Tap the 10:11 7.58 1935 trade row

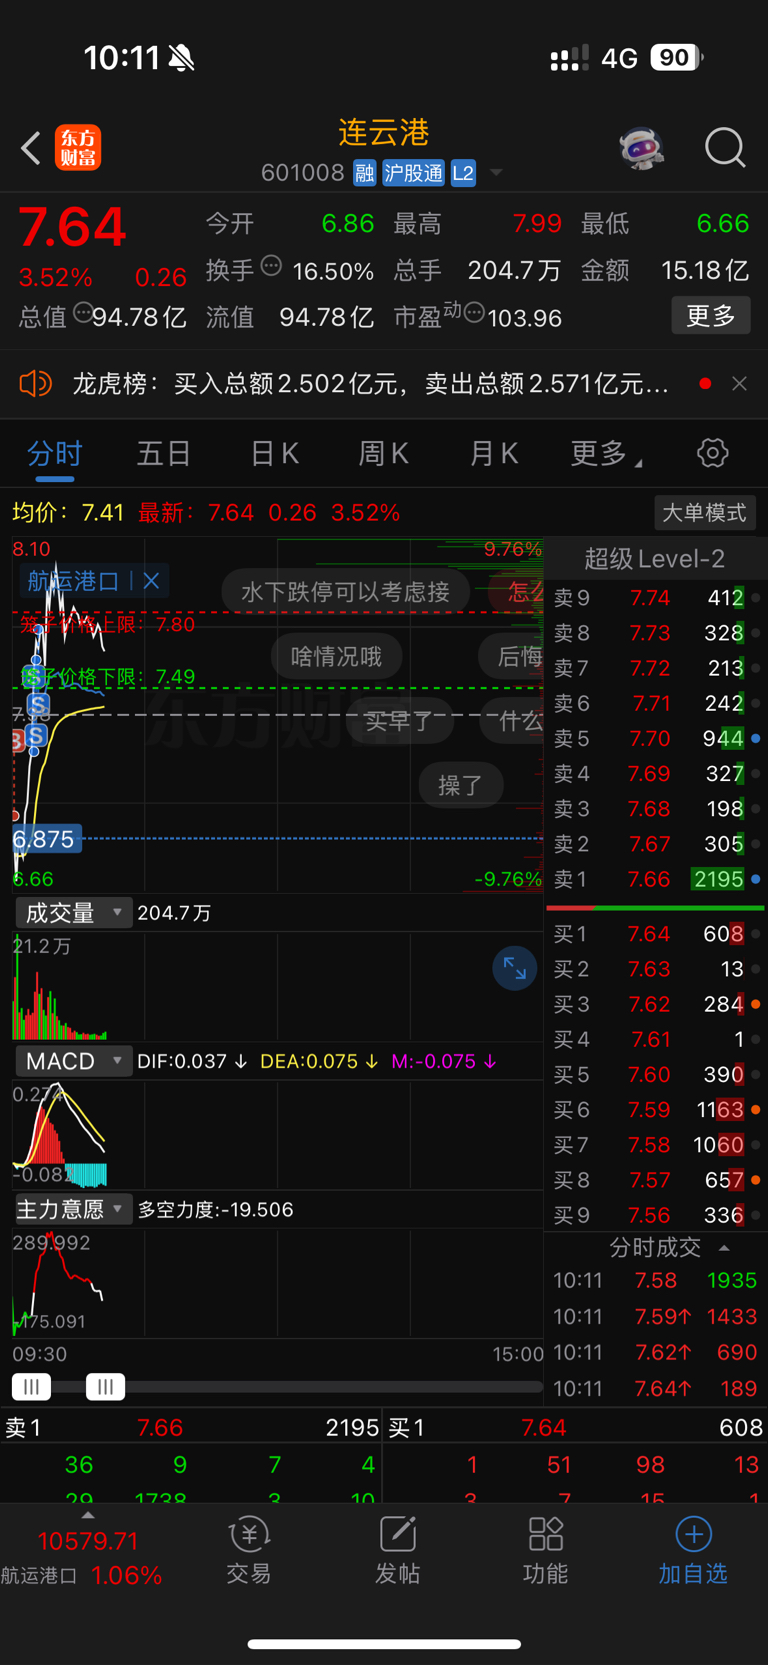tap(656, 1281)
